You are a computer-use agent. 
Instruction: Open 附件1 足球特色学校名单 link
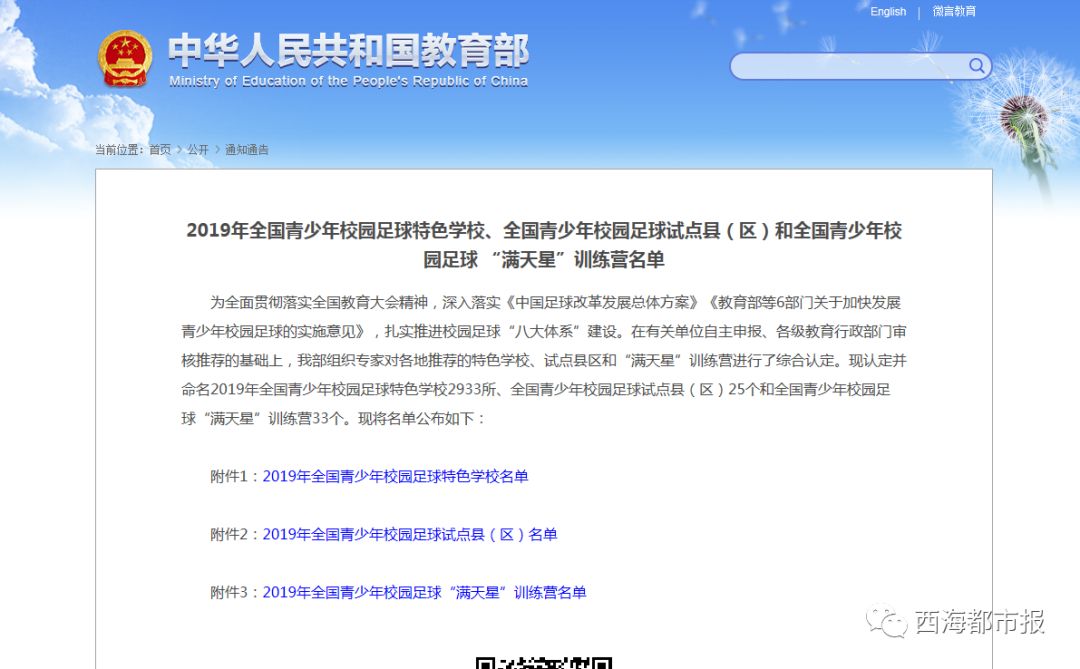395,476
